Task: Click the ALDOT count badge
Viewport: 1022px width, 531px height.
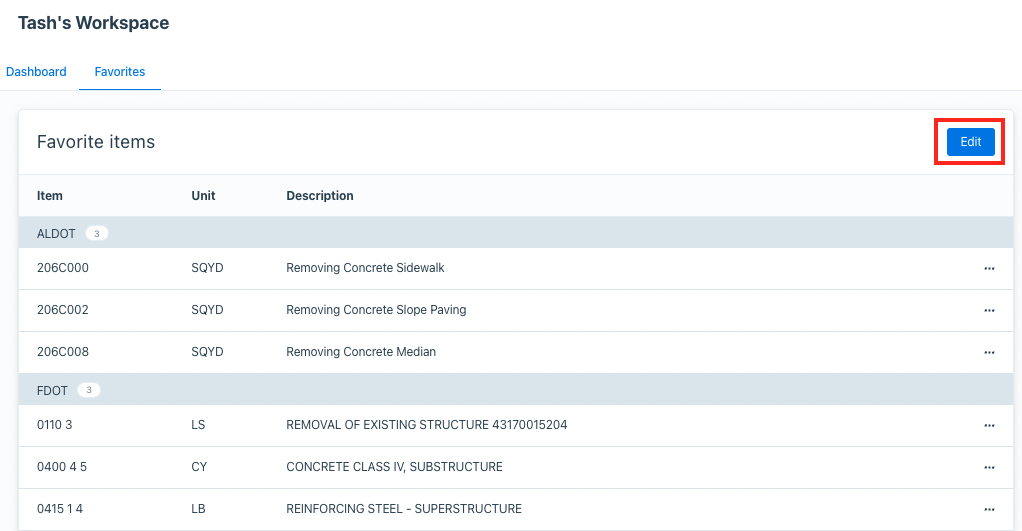Action: pos(97,234)
